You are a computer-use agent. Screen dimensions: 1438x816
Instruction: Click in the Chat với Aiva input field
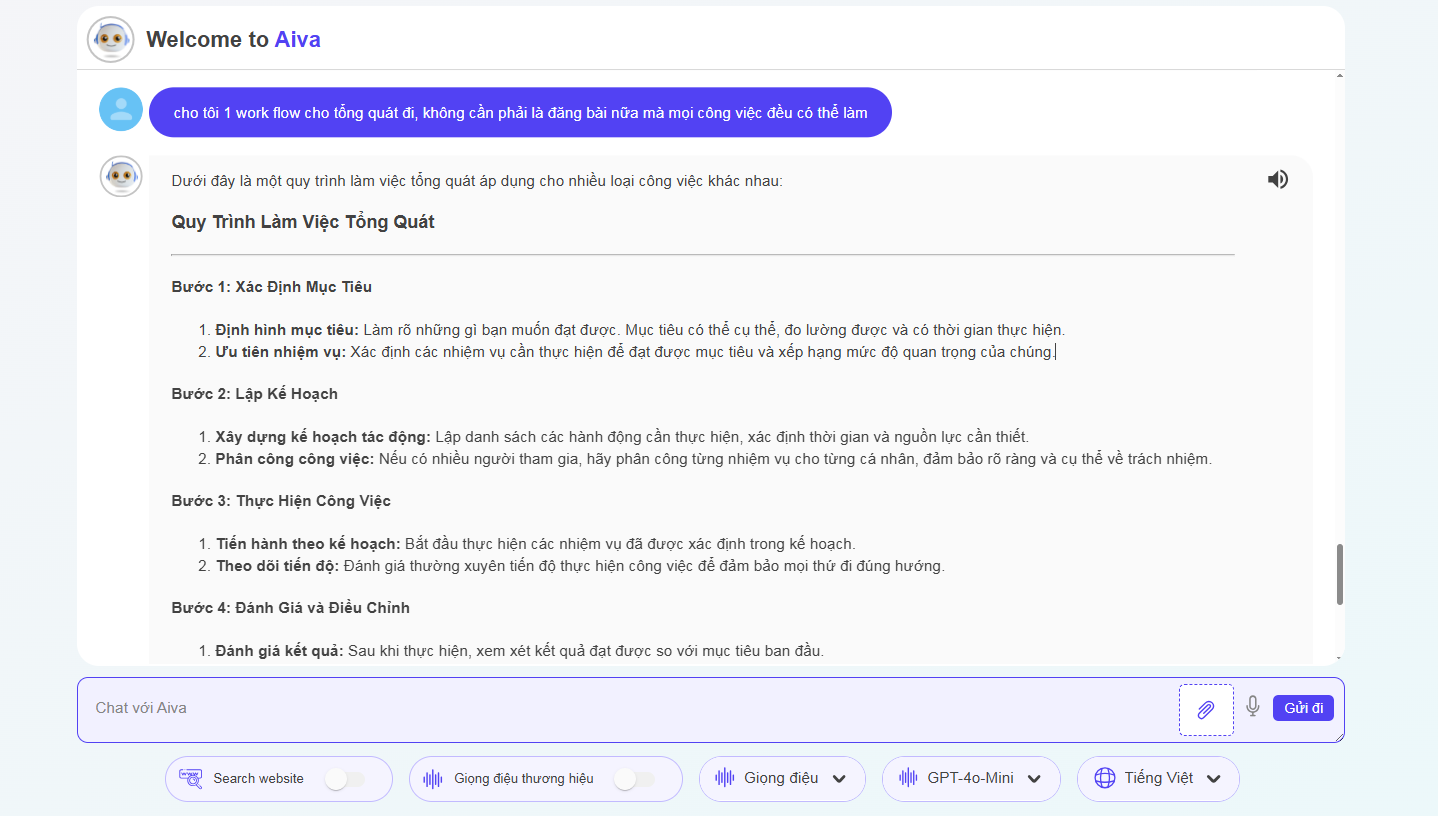click(630, 708)
